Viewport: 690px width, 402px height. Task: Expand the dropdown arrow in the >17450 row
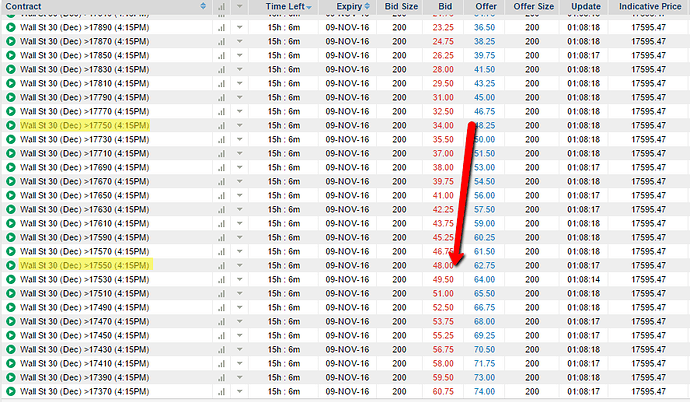(239, 336)
